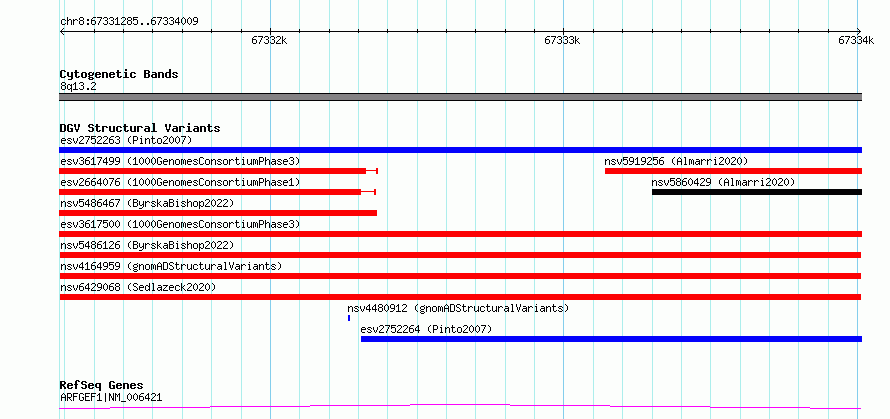The image size is (890, 419).
Task: Open the nsv5486126 (ByrskaBishop2022) label
Action: [147, 245]
